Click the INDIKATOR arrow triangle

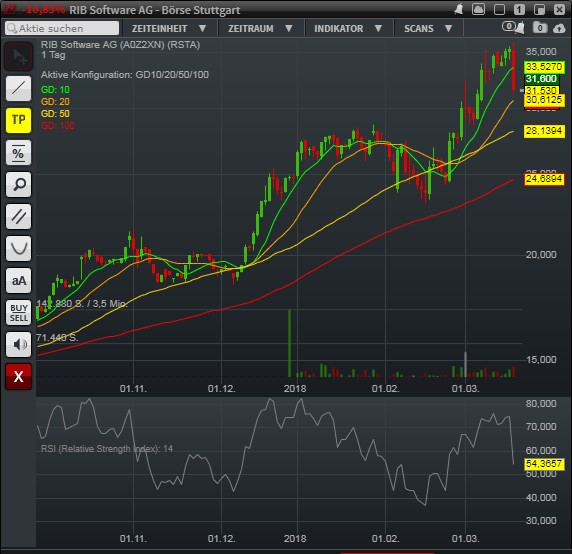(378, 28)
